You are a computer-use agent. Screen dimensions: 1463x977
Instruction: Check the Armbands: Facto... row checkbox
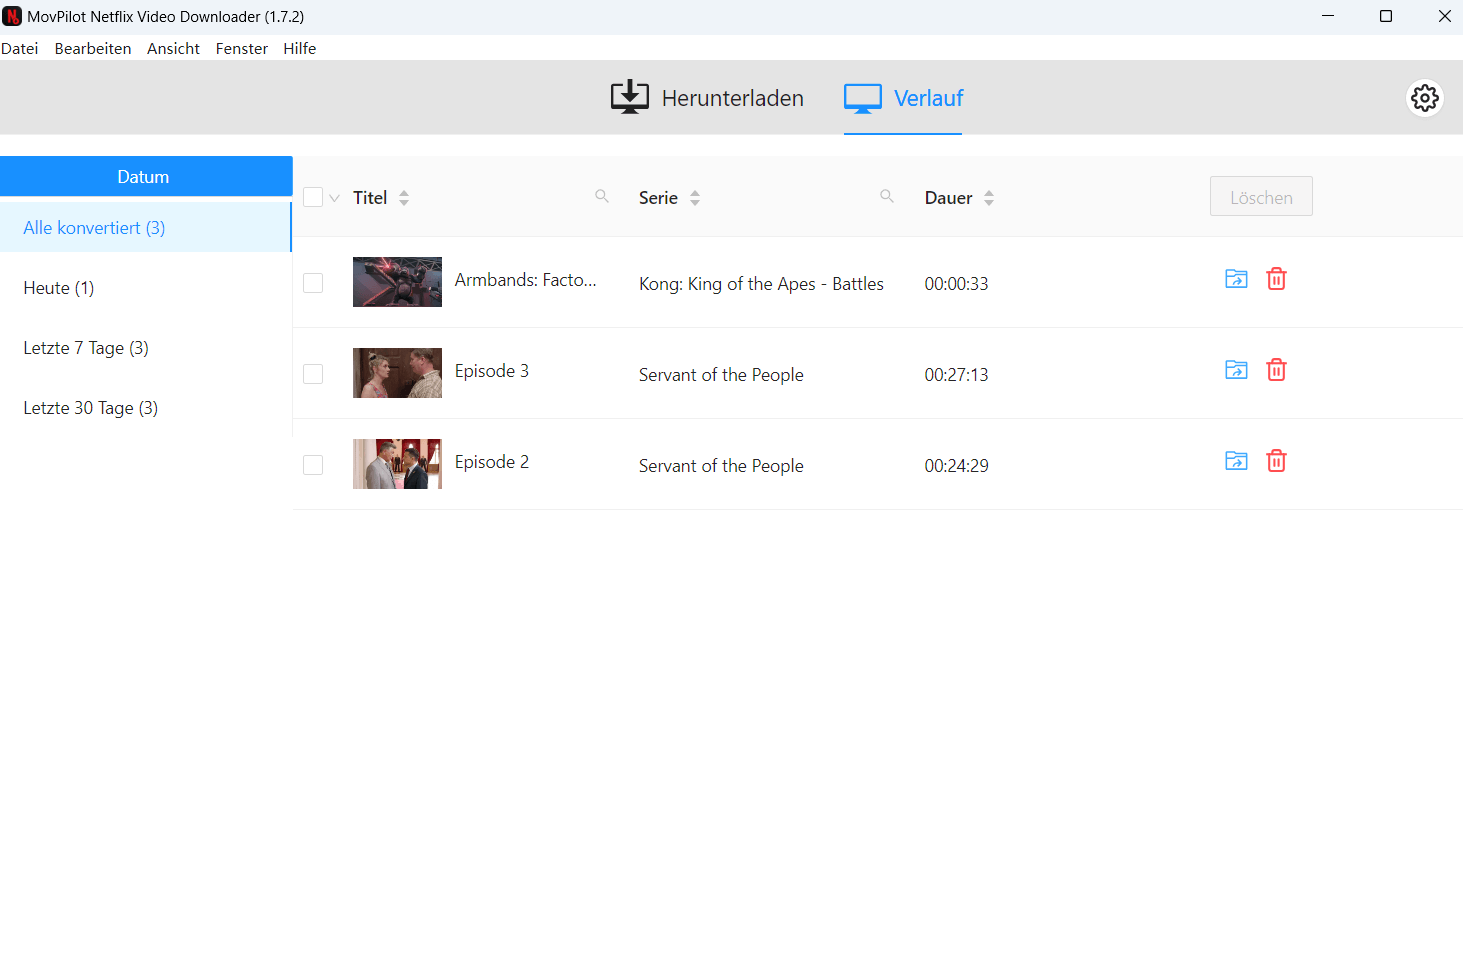313,283
